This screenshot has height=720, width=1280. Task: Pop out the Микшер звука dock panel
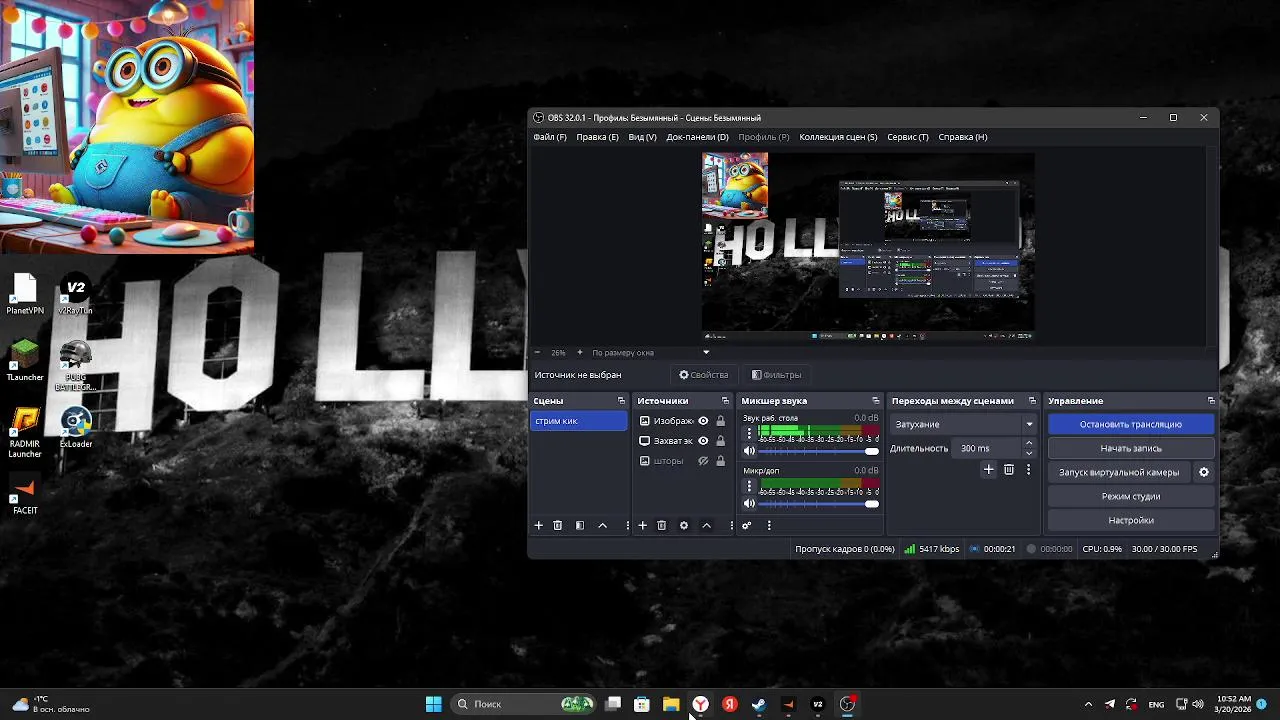[x=876, y=401]
